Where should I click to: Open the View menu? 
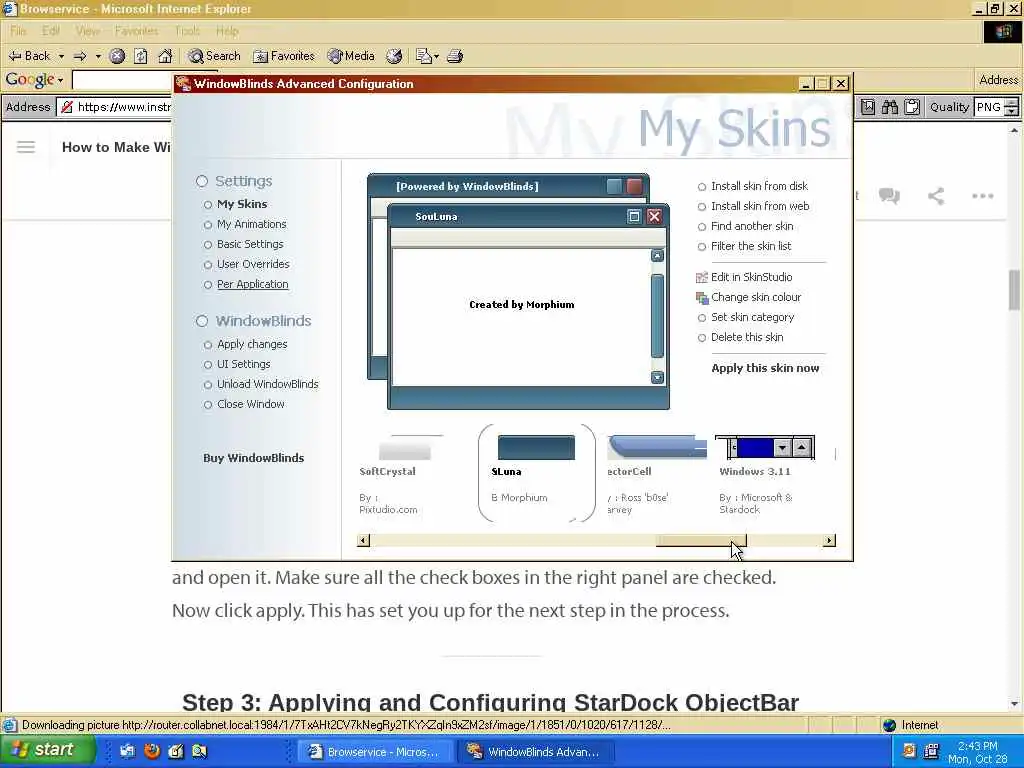(x=88, y=31)
